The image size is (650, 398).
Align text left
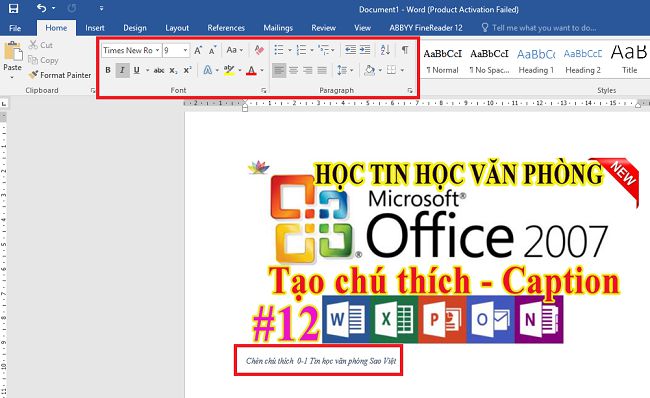point(279,70)
